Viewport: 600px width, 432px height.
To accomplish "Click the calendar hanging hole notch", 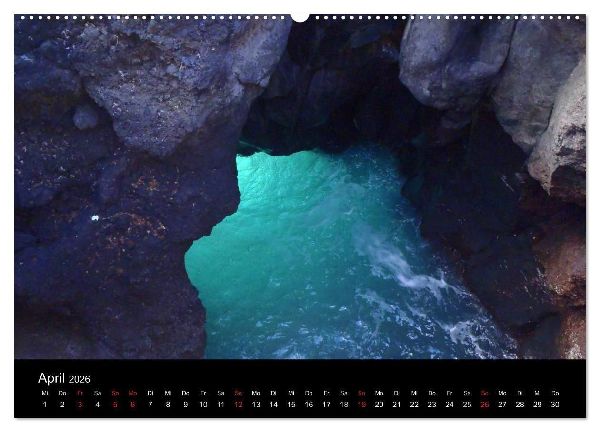I will (x=300, y=18).
